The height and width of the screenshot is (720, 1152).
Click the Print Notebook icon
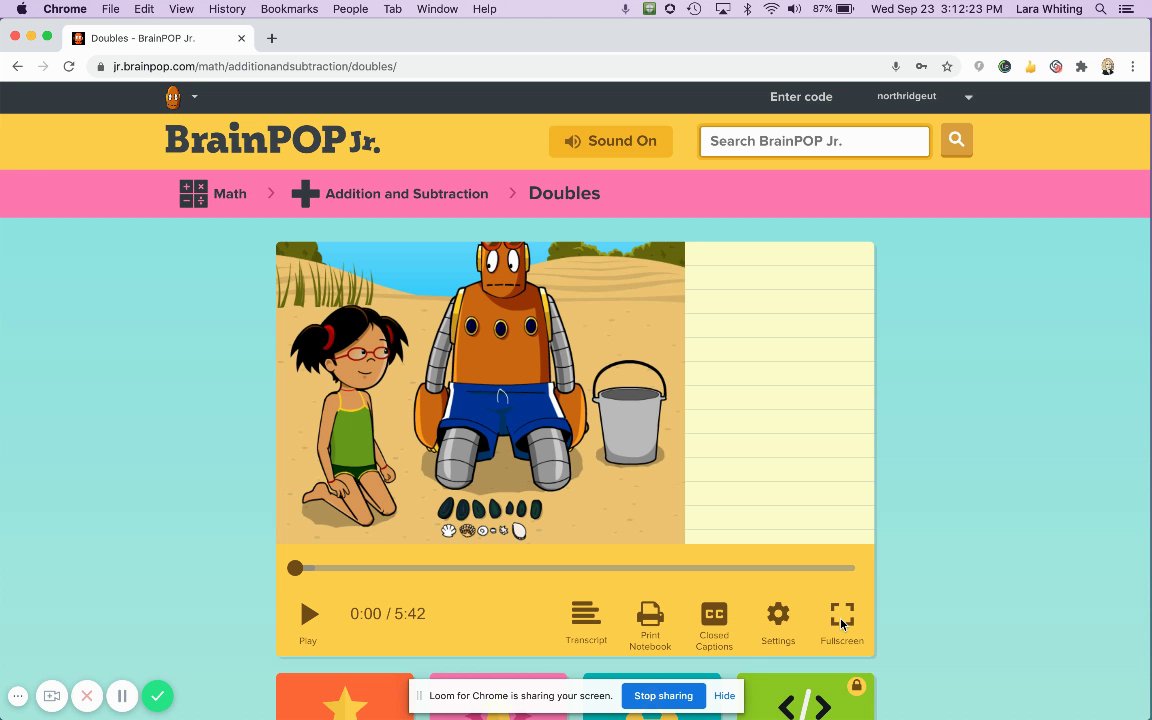pyautogui.click(x=650, y=613)
